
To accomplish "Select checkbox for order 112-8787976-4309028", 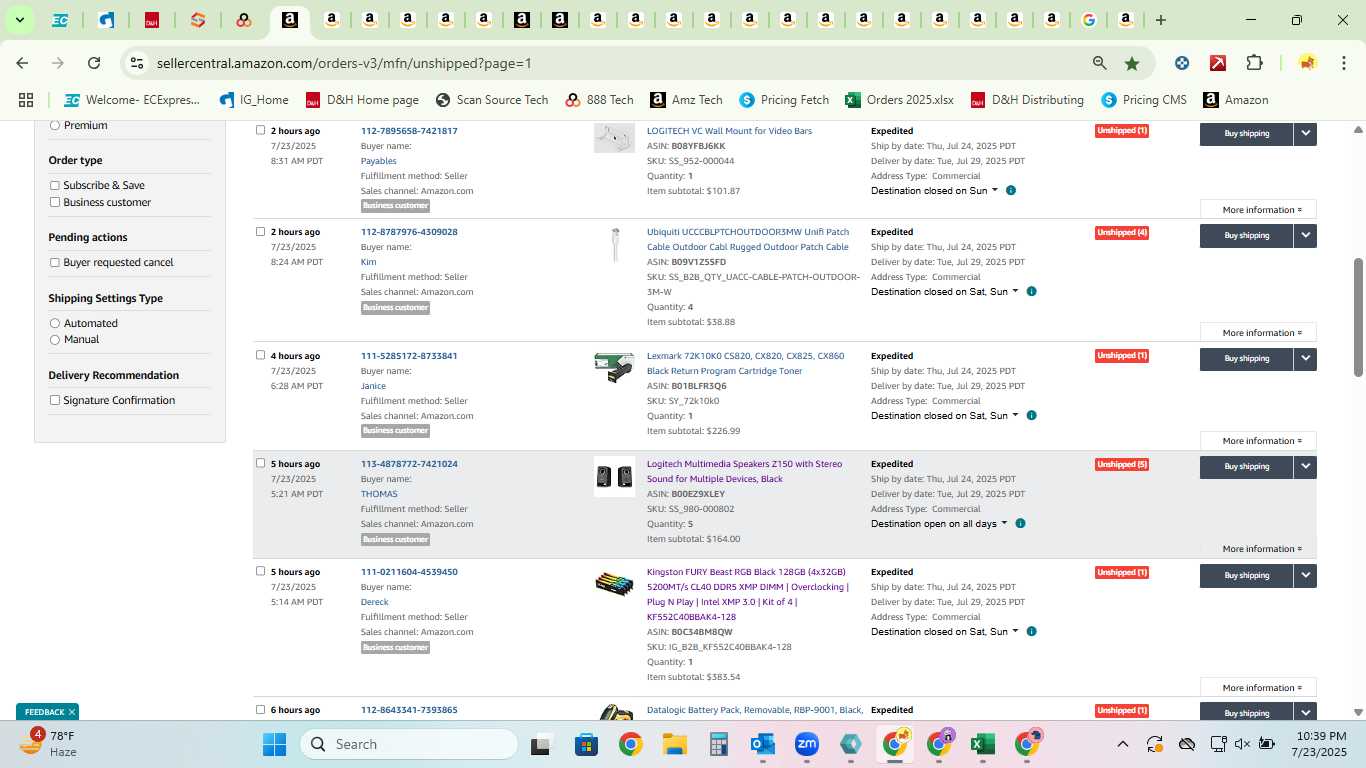I will (261, 231).
